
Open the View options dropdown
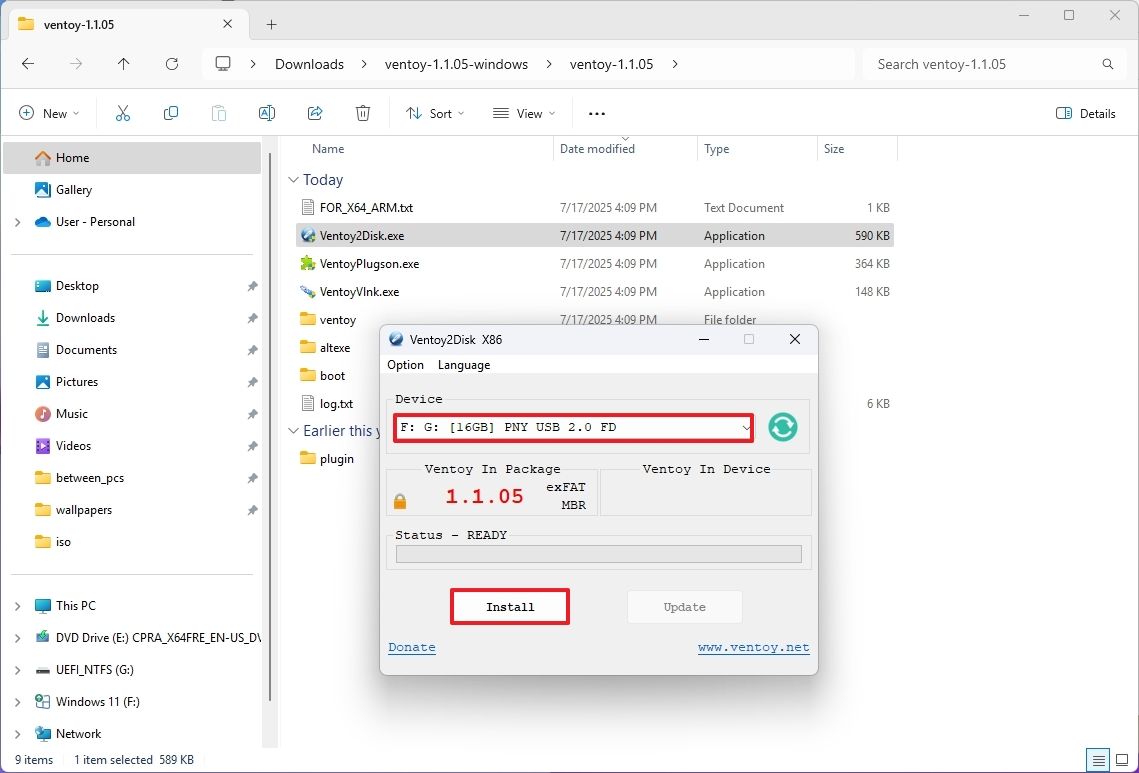point(523,113)
